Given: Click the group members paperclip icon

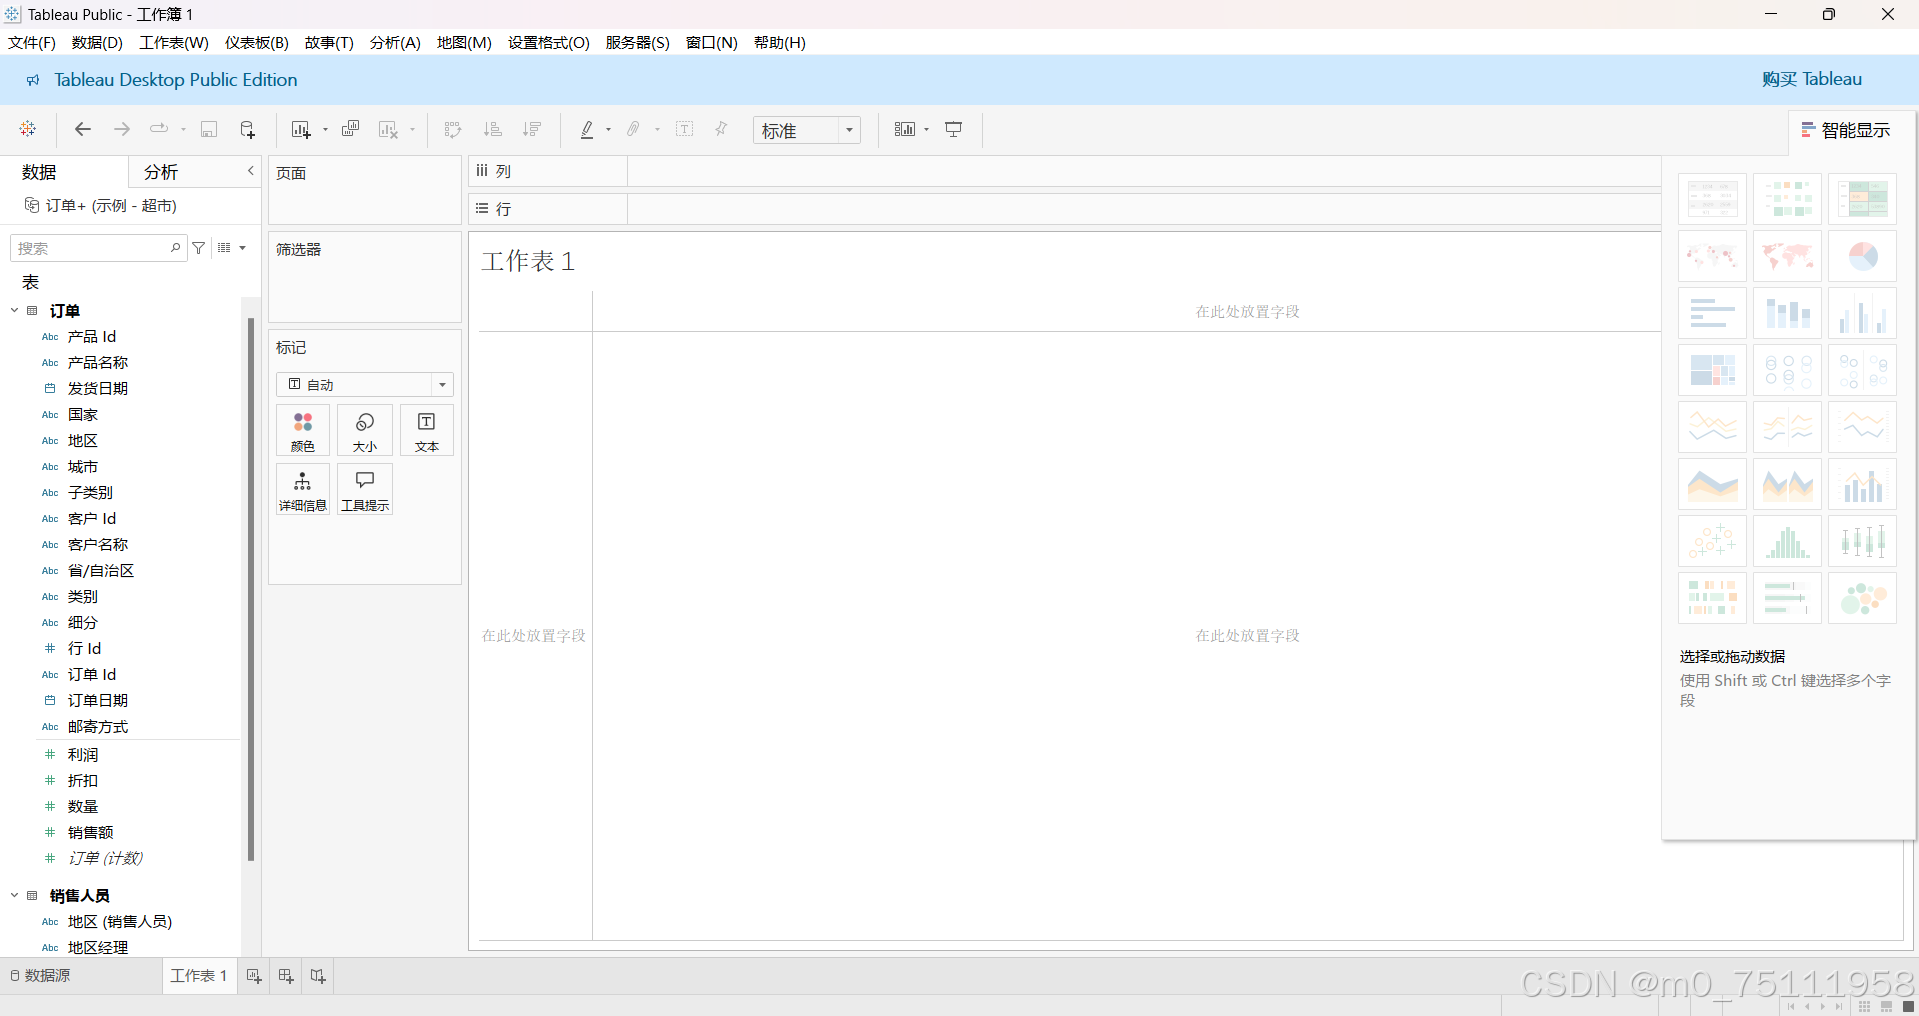Looking at the screenshot, I should coord(634,129).
